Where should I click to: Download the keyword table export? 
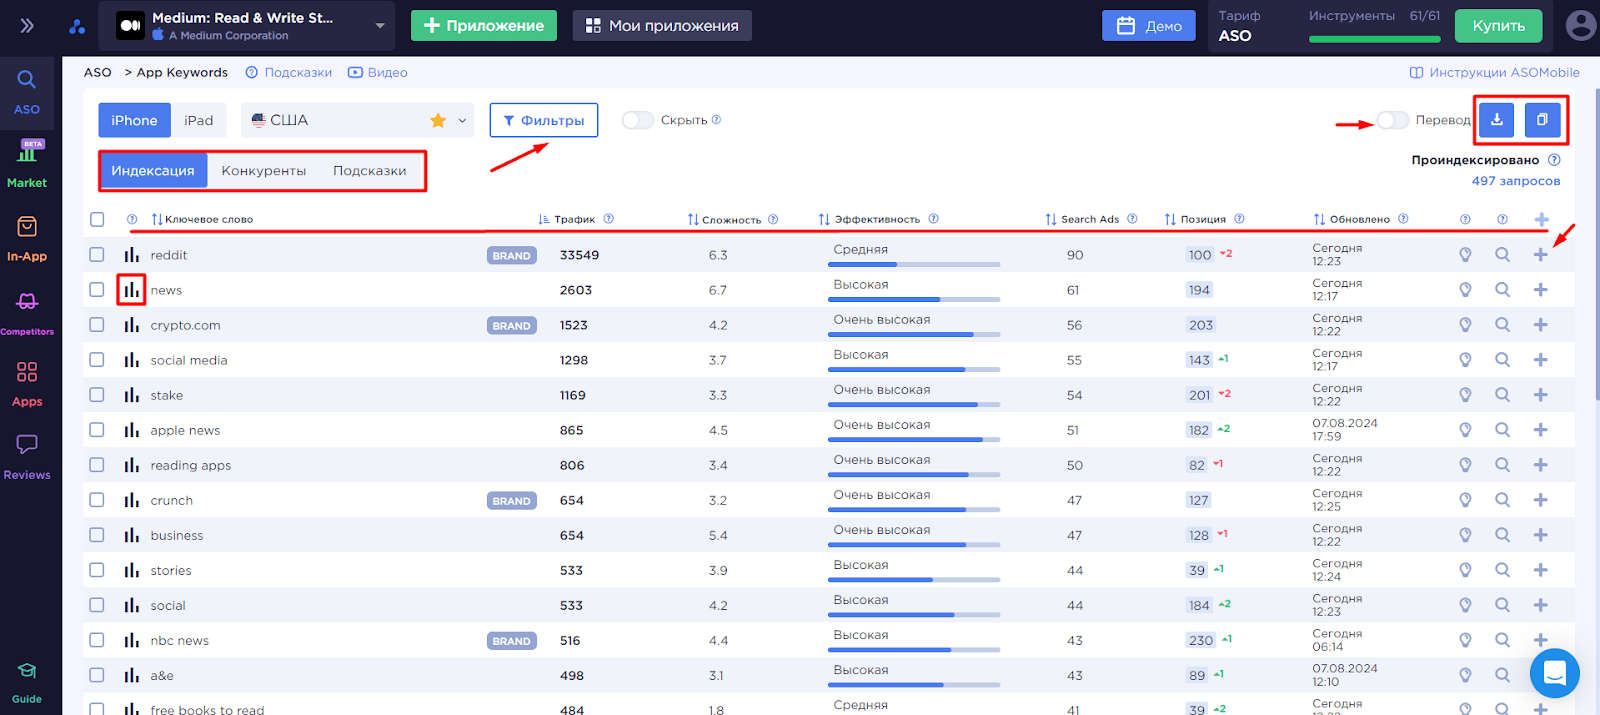[1497, 120]
